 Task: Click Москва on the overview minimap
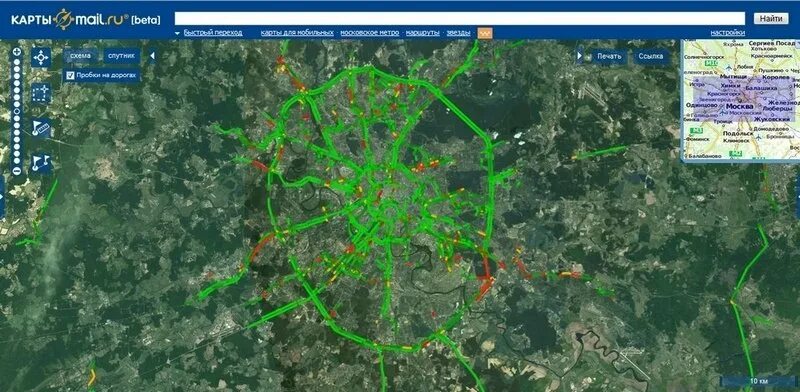point(739,106)
